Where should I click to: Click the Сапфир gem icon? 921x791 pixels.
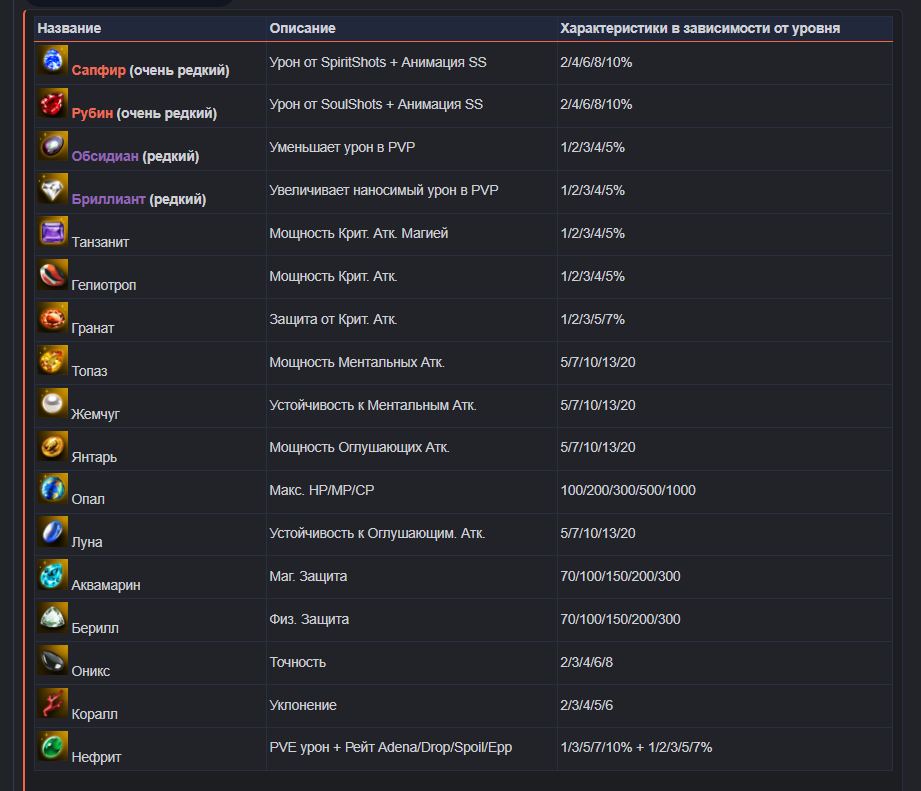tap(52, 61)
